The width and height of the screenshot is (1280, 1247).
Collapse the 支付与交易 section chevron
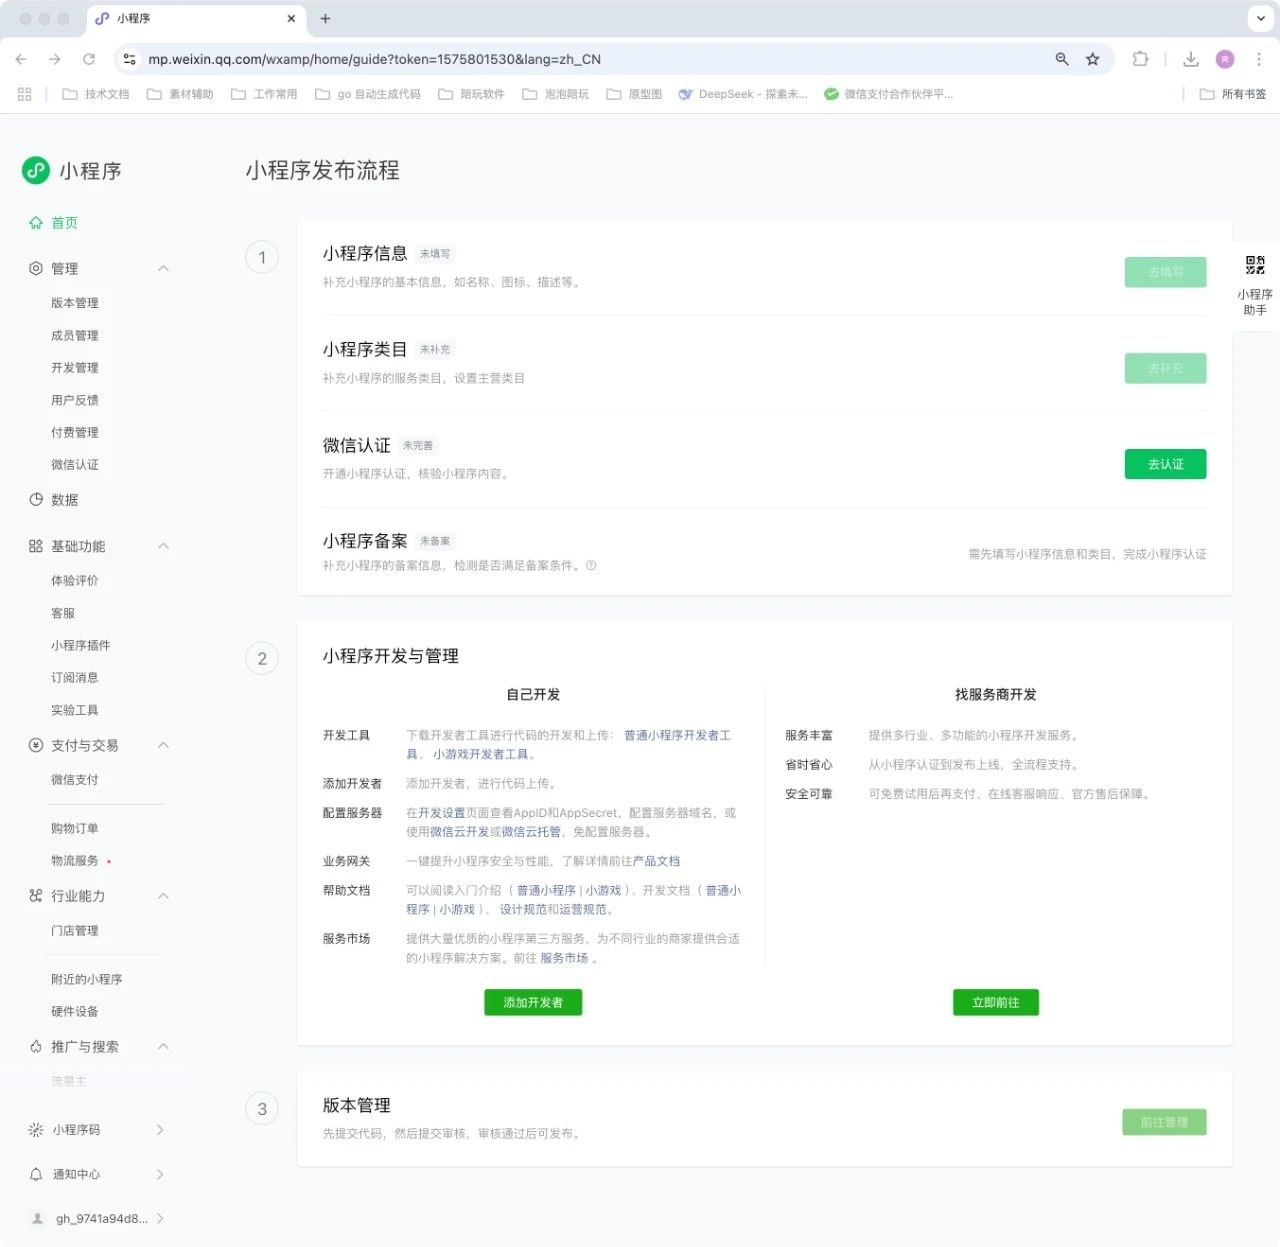(163, 745)
